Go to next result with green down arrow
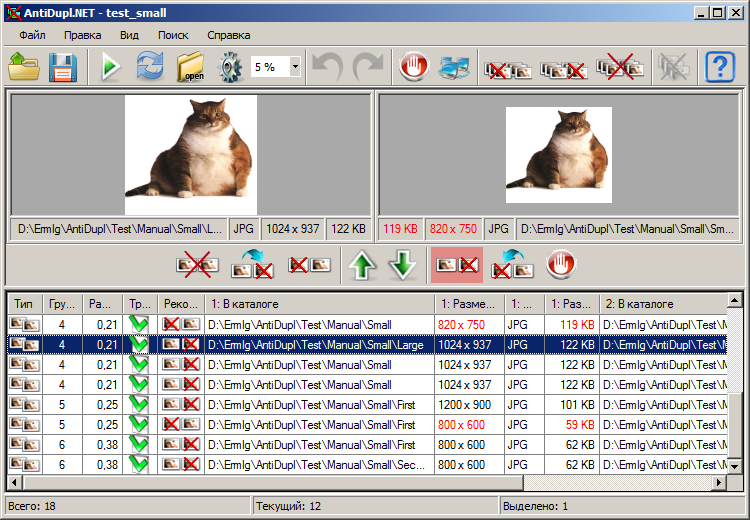 tap(402, 265)
